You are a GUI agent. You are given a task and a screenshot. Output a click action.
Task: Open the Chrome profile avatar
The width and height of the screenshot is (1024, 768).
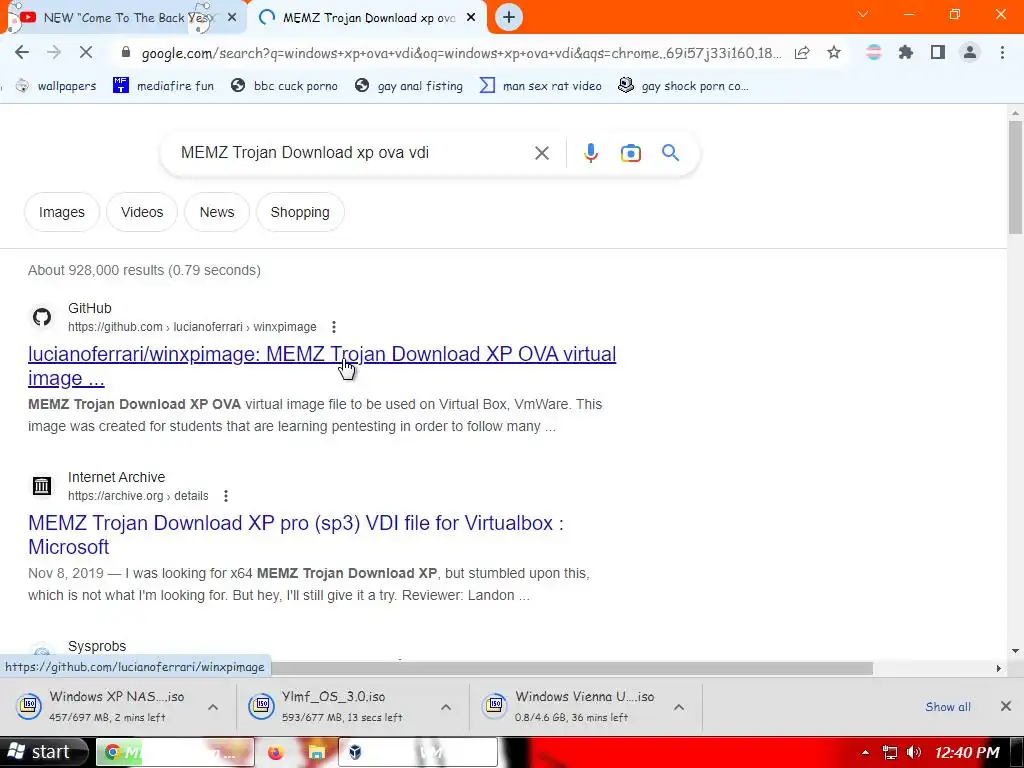pos(970,52)
